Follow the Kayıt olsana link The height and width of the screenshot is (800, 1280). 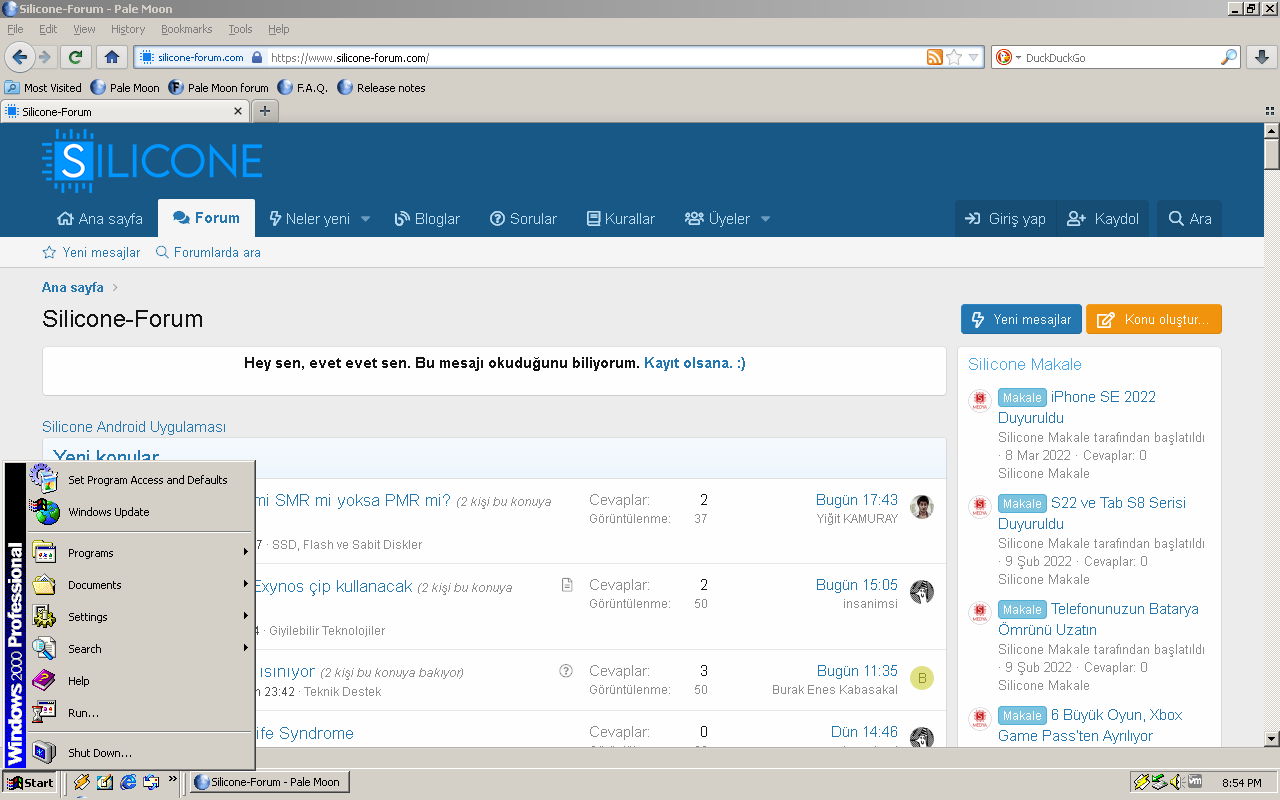pos(695,363)
